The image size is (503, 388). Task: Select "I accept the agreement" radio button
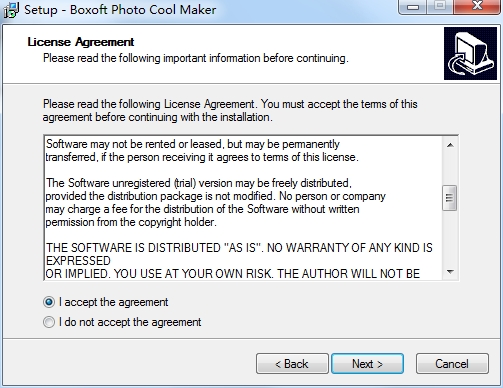[x=49, y=302]
